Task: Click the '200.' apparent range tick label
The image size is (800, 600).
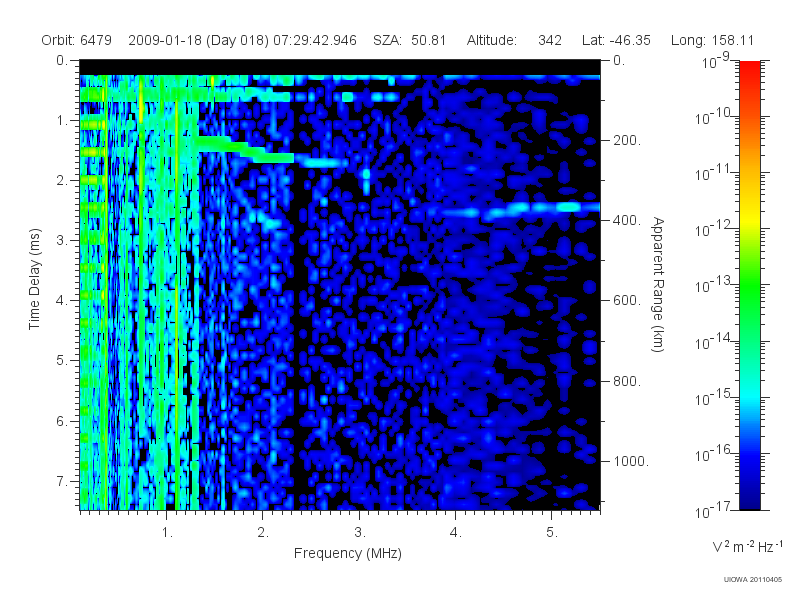Action: pos(627,140)
